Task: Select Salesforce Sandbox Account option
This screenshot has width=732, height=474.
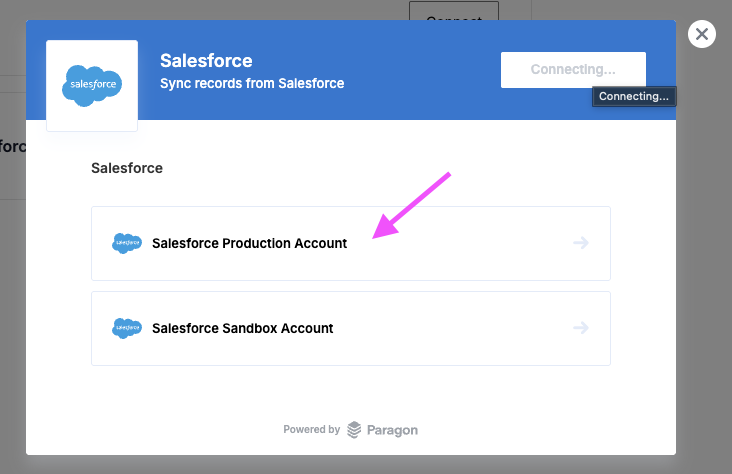Action: pos(351,328)
